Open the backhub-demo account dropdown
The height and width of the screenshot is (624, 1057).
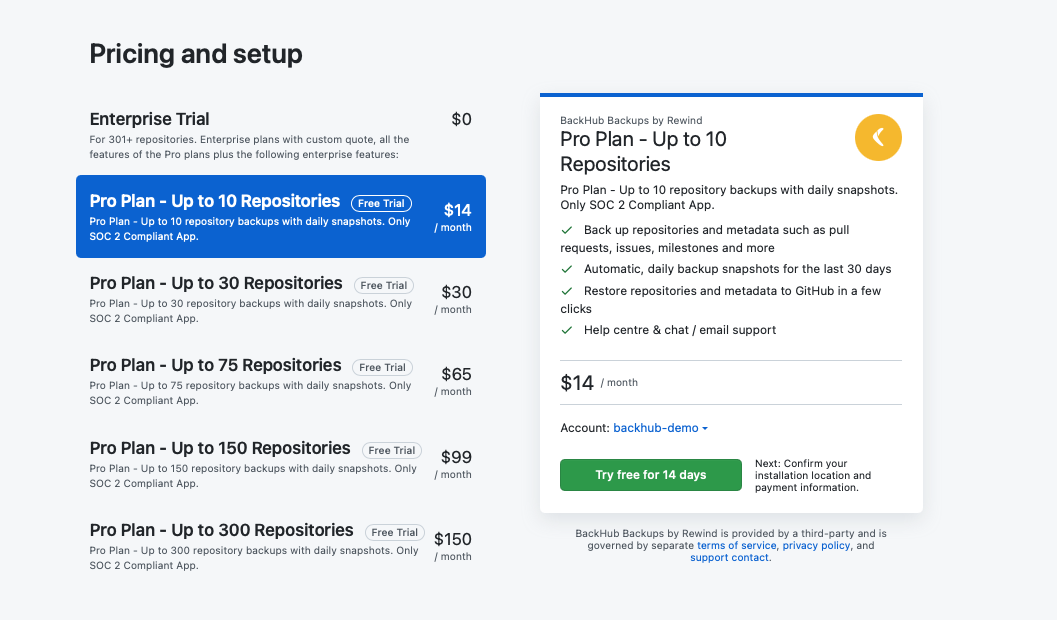coord(661,428)
